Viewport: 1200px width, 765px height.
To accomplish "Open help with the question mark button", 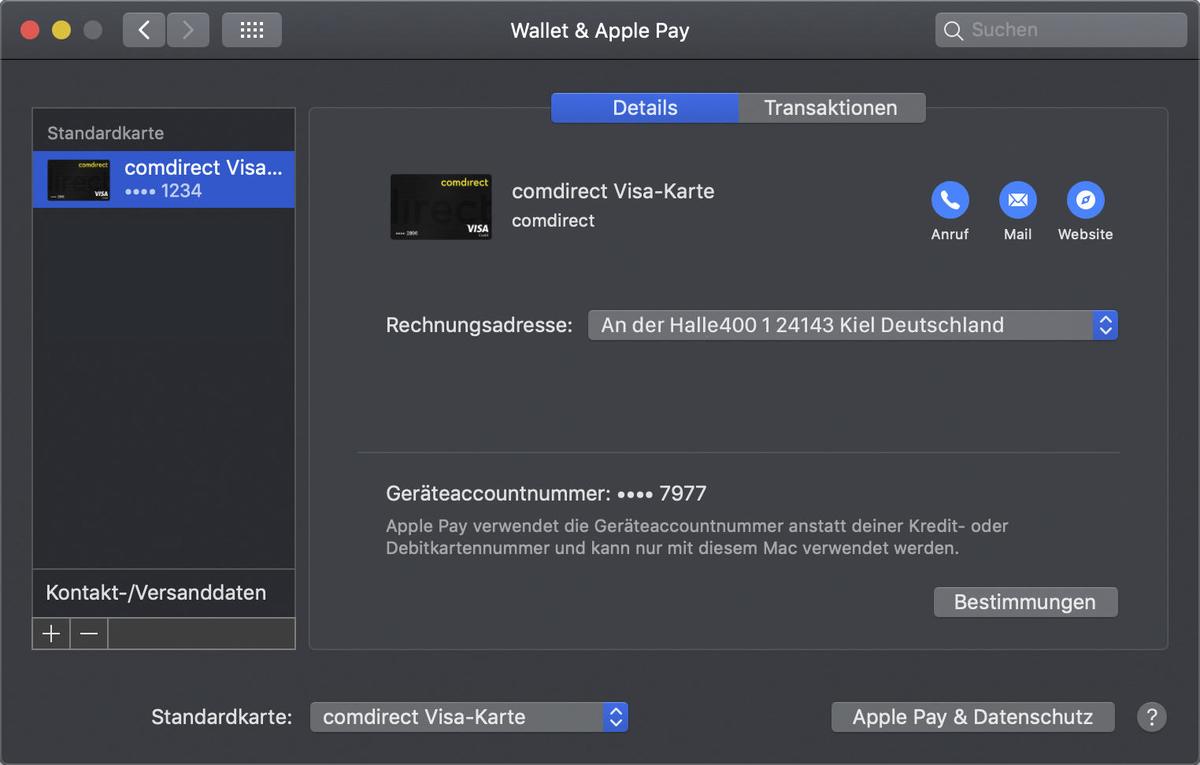I will click(1152, 717).
